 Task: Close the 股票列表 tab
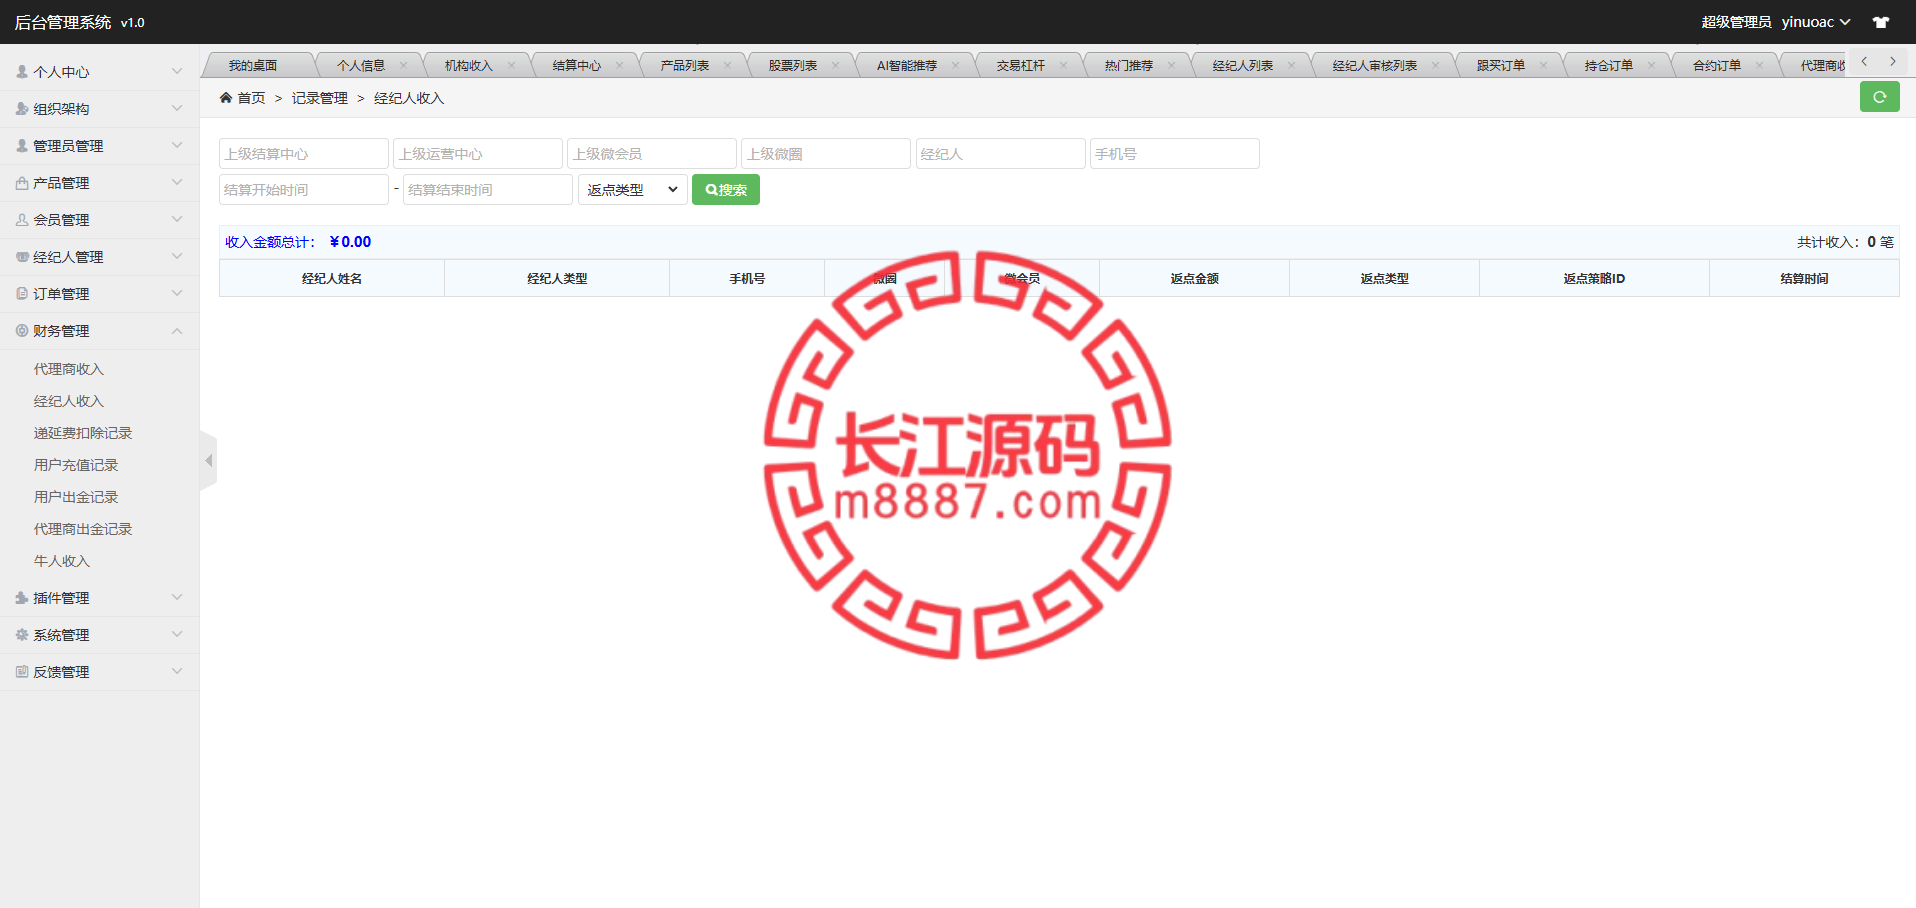click(835, 66)
